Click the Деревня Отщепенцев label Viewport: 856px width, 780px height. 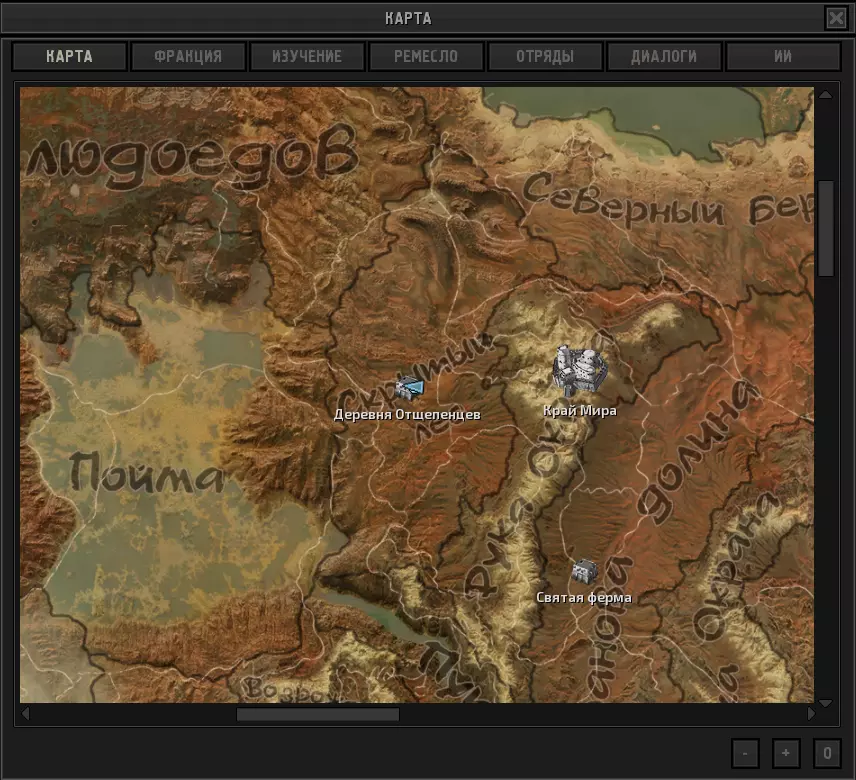click(x=407, y=415)
